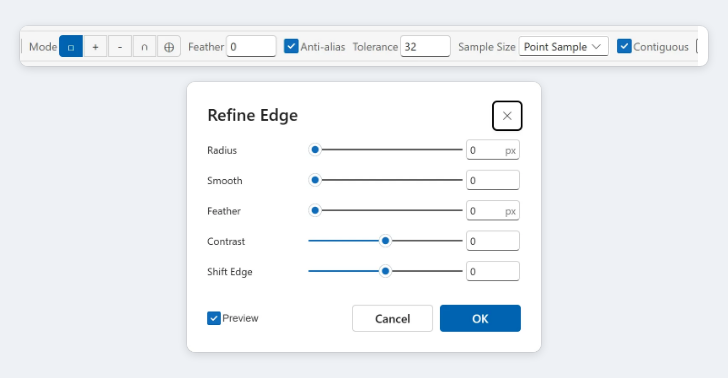The image size is (728, 378).
Task: Focus the Smooth value field
Action: pyautogui.click(x=493, y=180)
